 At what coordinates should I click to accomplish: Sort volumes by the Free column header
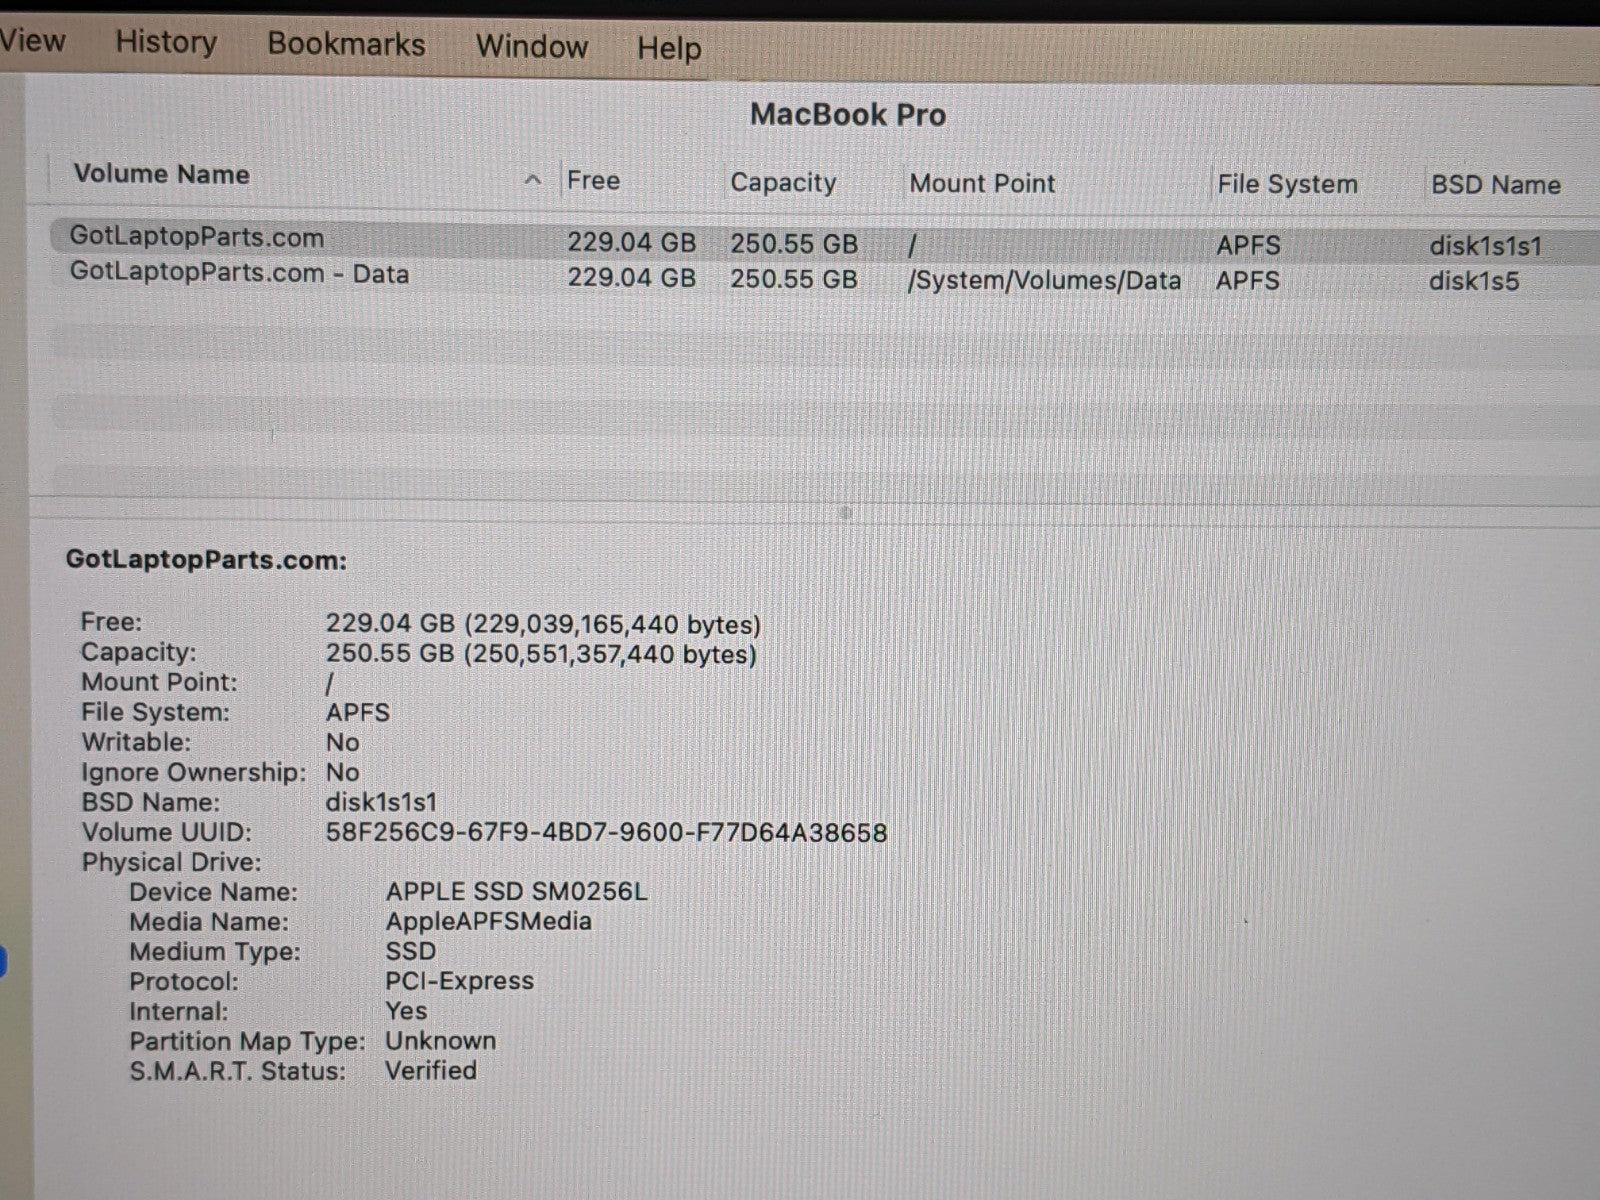coord(593,181)
